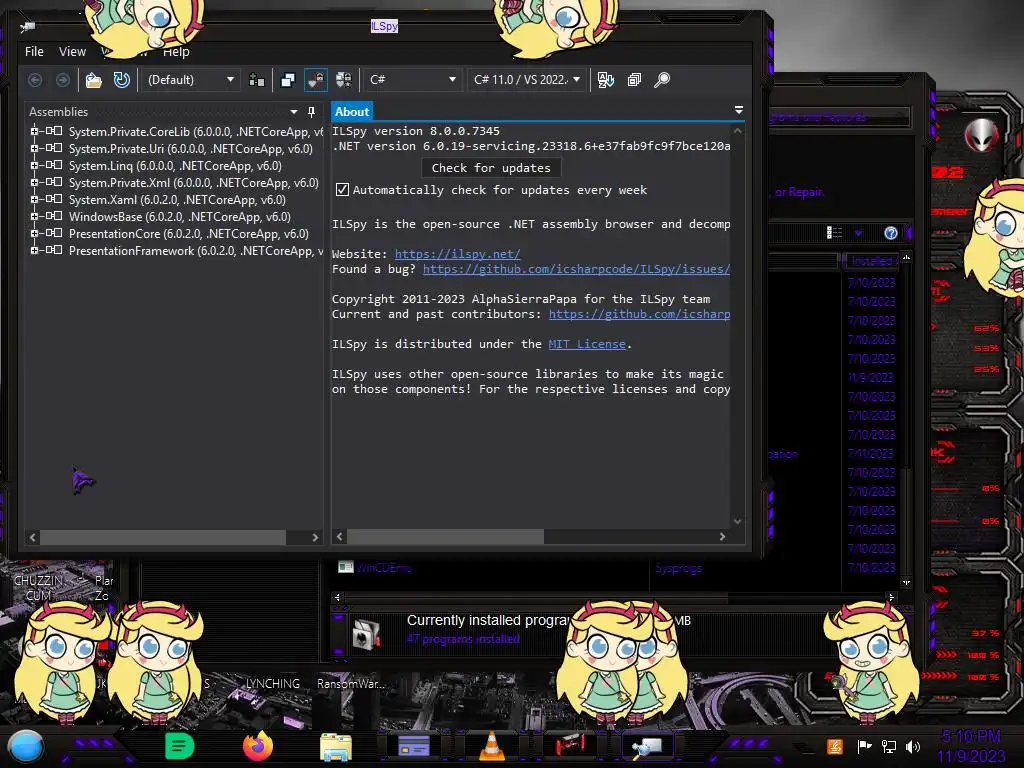Viewport: 1024px width, 768px height.
Task: Toggle the Show all types and members icon
Action: point(344,80)
